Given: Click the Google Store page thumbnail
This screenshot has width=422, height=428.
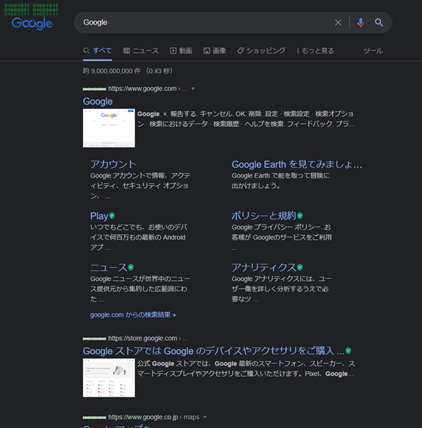Looking at the screenshot, I should click(x=109, y=378).
